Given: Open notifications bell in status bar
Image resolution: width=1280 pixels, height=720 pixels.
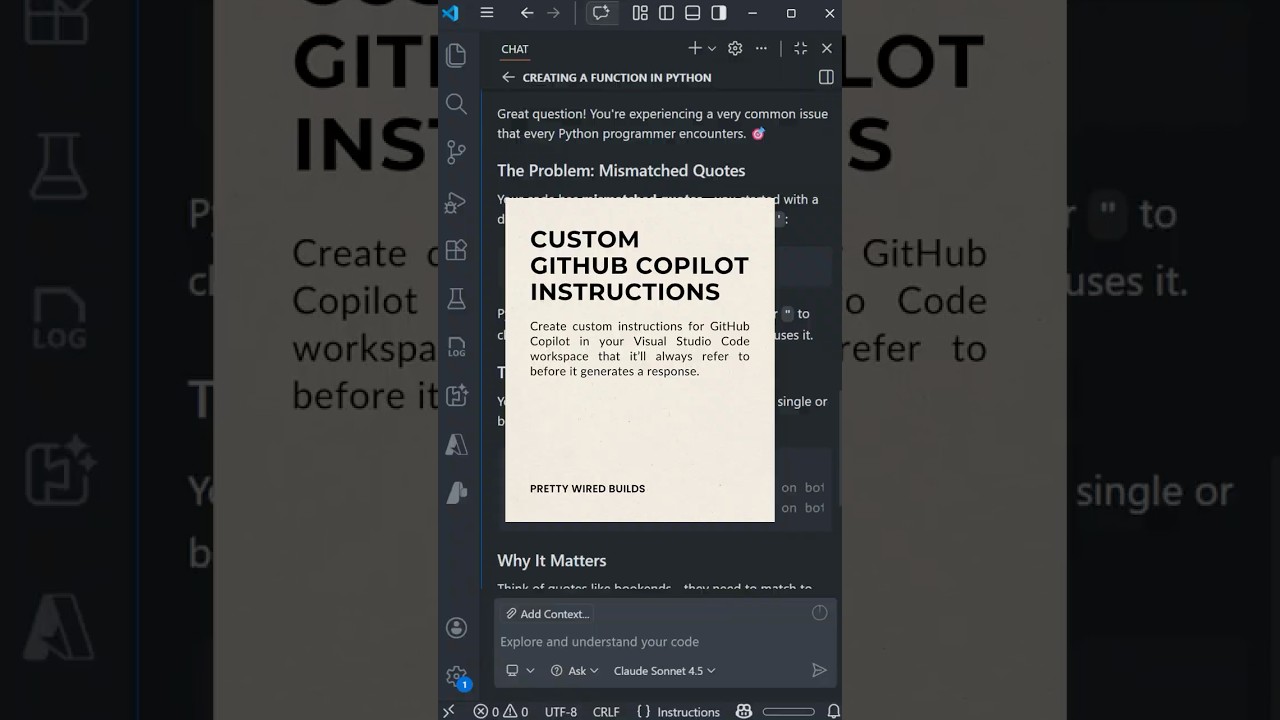Looking at the screenshot, I should 833,711.
